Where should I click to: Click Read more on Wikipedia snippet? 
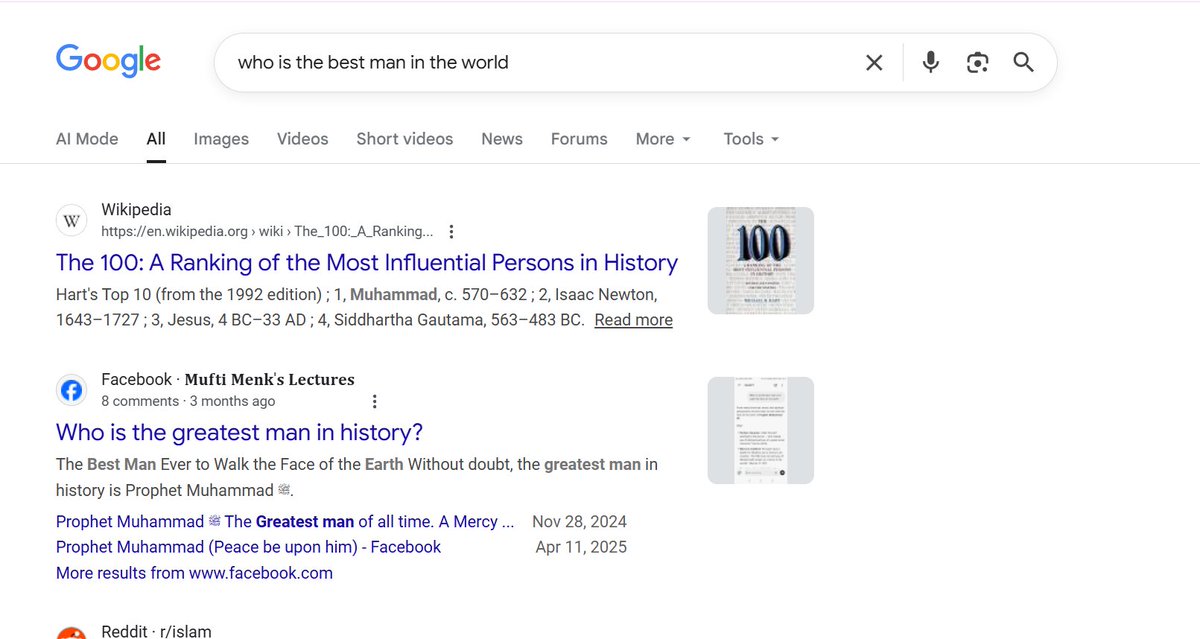633,320
